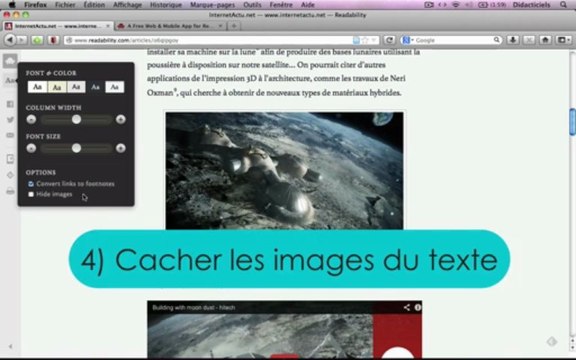
Task: Close the InternetActu.net tab
Action: point(108,26)
